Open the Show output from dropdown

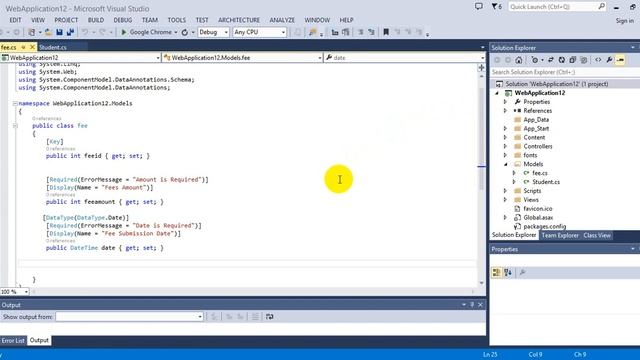click(x=129, y=317)
